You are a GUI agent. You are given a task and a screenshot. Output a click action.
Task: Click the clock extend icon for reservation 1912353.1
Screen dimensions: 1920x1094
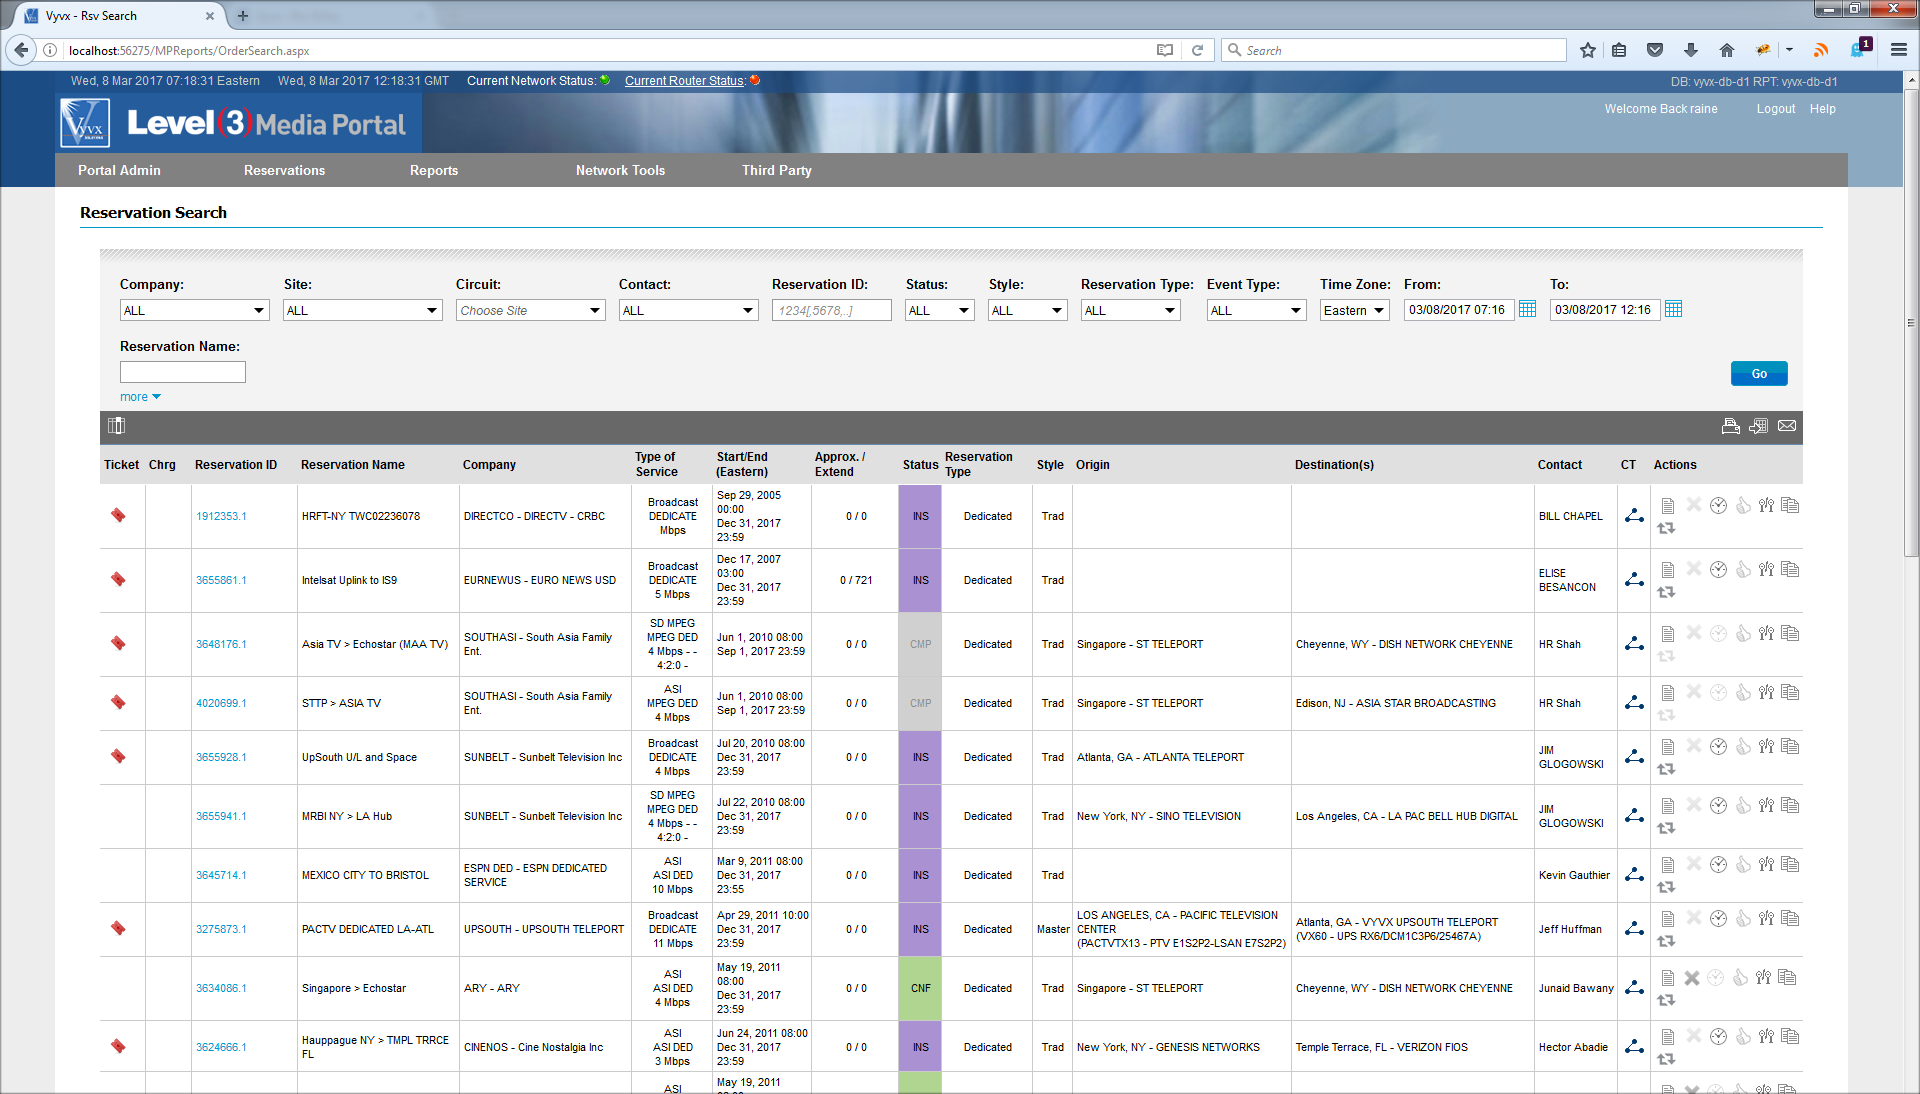point(1718,506)
